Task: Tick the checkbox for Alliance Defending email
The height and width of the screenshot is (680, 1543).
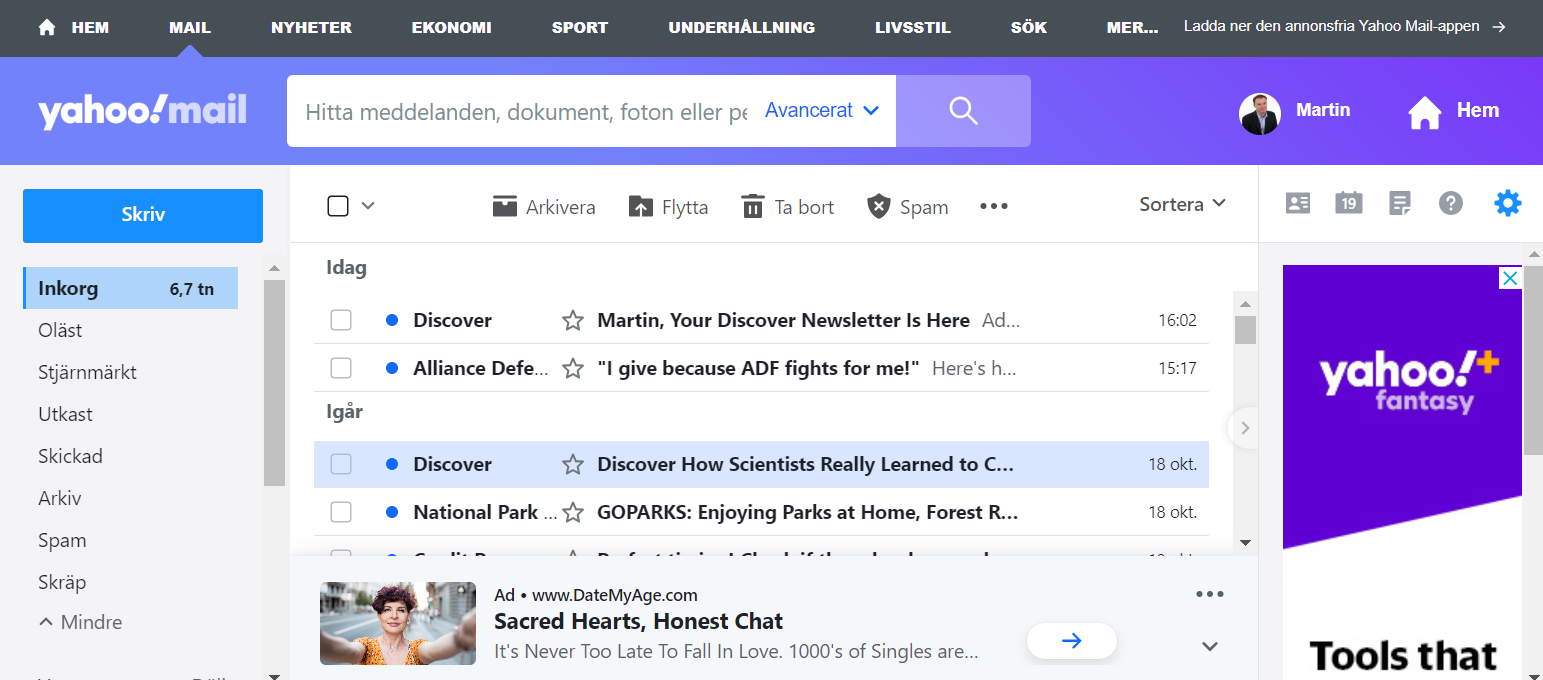Action: coord(341,368)
